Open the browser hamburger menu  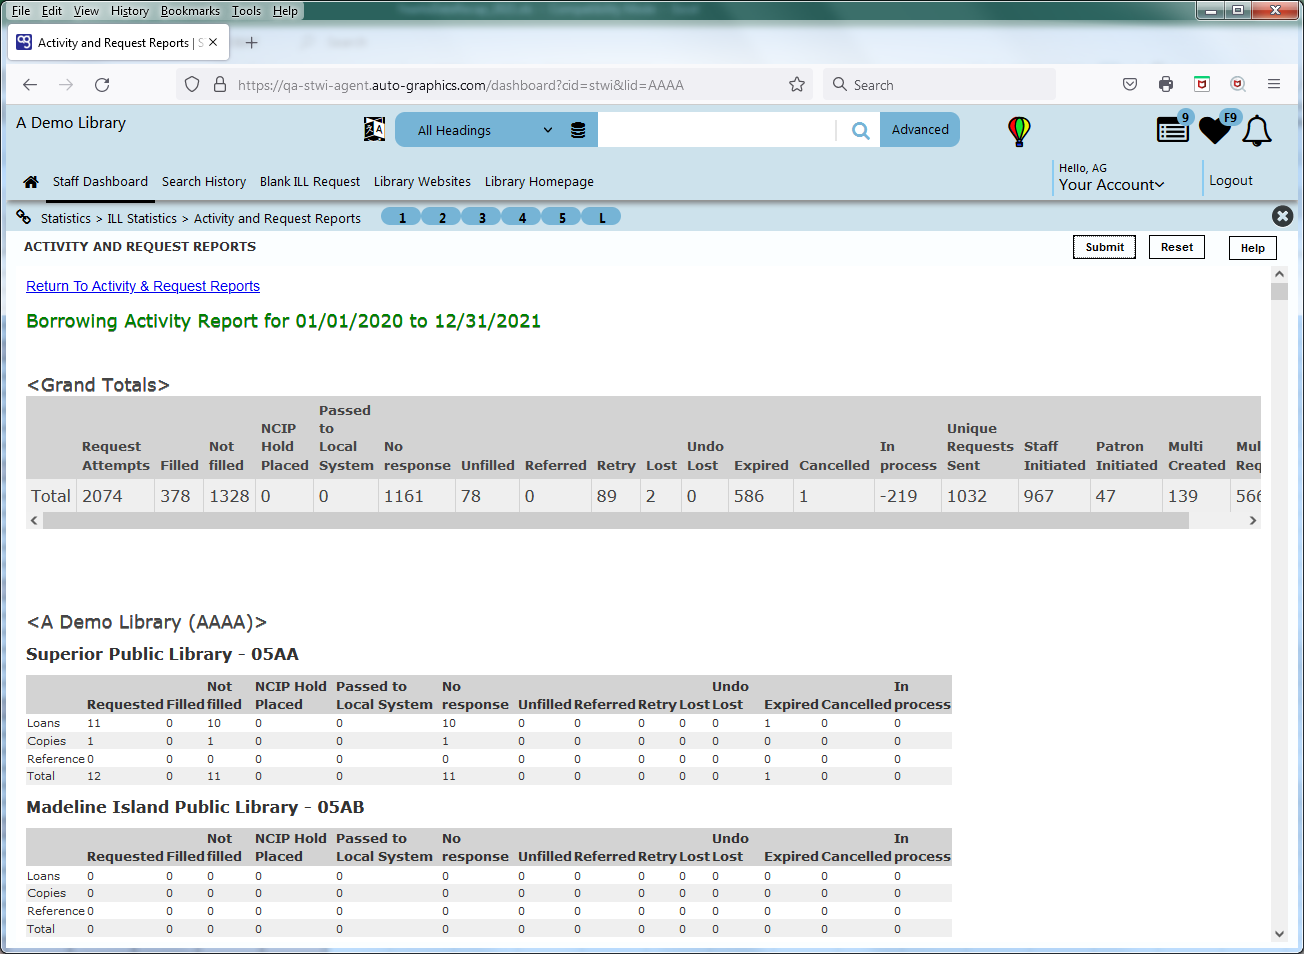coord(1274,85)
